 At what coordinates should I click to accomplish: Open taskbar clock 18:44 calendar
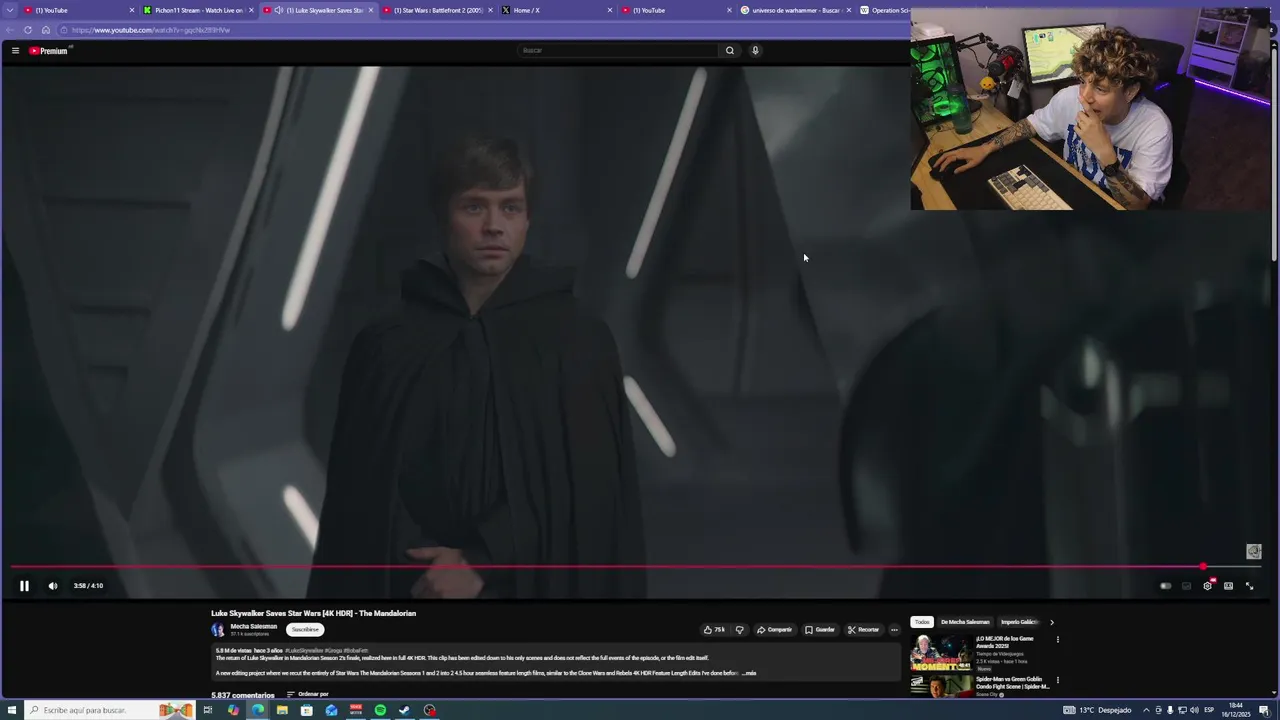coord(1236,710)
